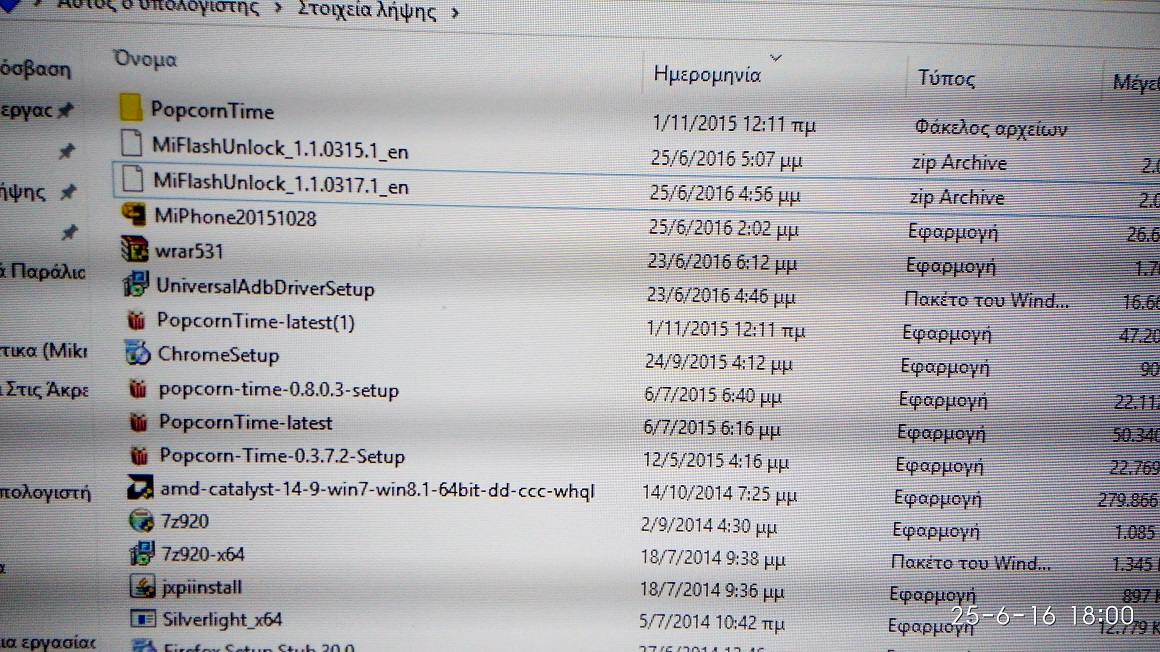Click the popcorn-time-0.8.0.3-setup icon

[x=138, y=389]
